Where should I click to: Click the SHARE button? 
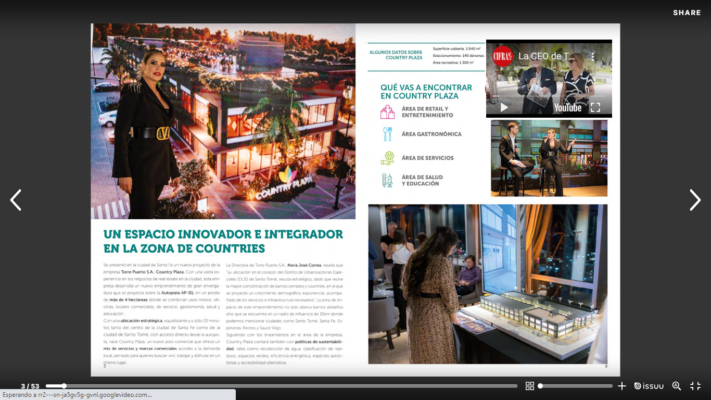[686, 13]
